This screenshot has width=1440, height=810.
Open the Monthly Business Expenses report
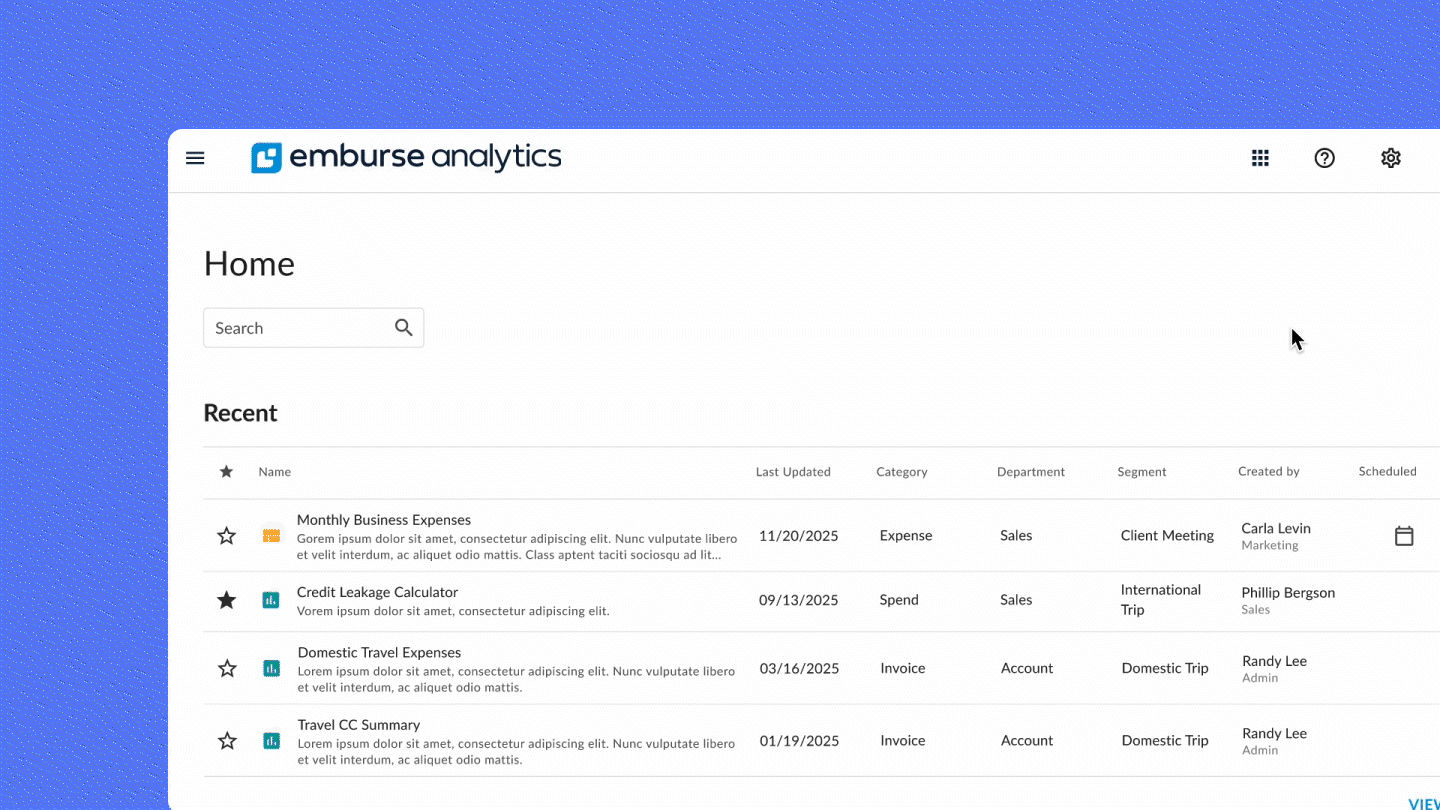(384, 520)
